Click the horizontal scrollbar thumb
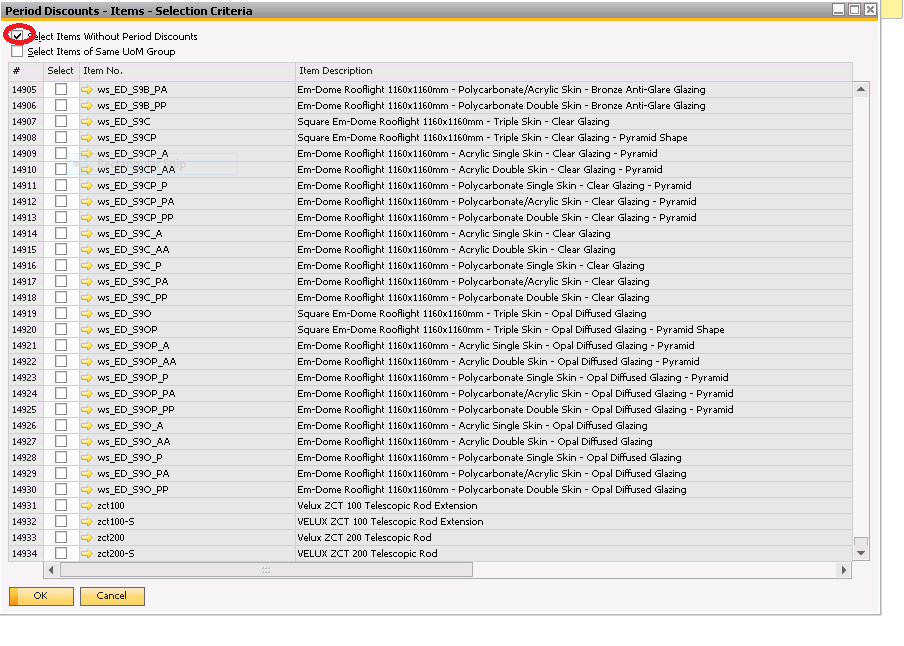The height and width of the screenshot is (646, 904). click(266, 570)
